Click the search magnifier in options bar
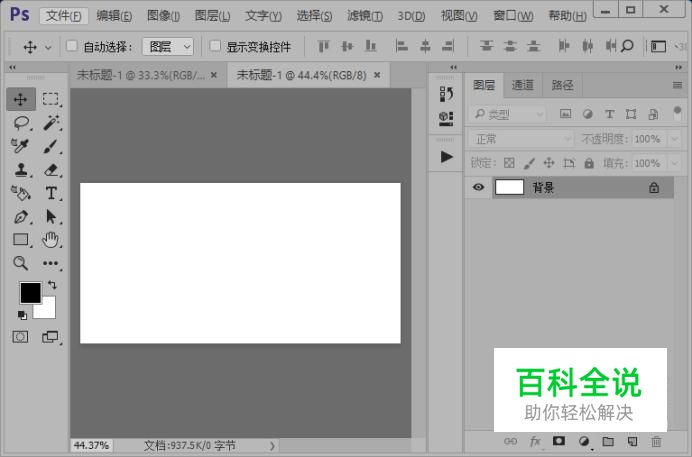The height and width of the screenshot is (457, 692). pyautogui.click(x=627, y=46)
